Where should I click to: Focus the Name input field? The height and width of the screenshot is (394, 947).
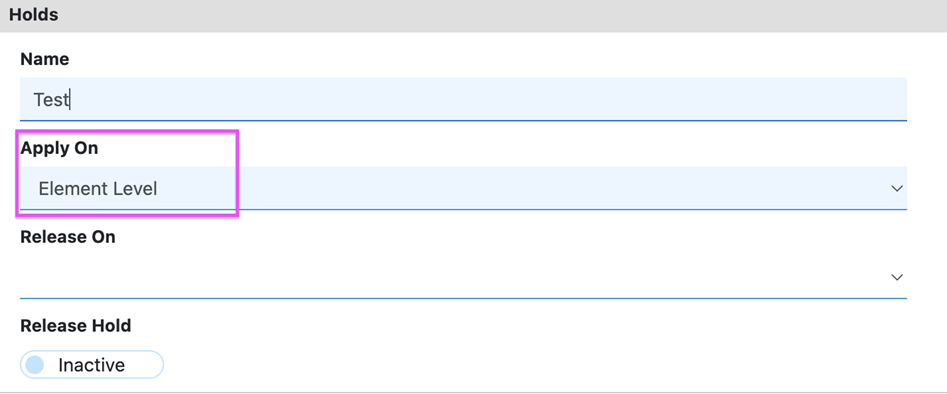(463, 99)
